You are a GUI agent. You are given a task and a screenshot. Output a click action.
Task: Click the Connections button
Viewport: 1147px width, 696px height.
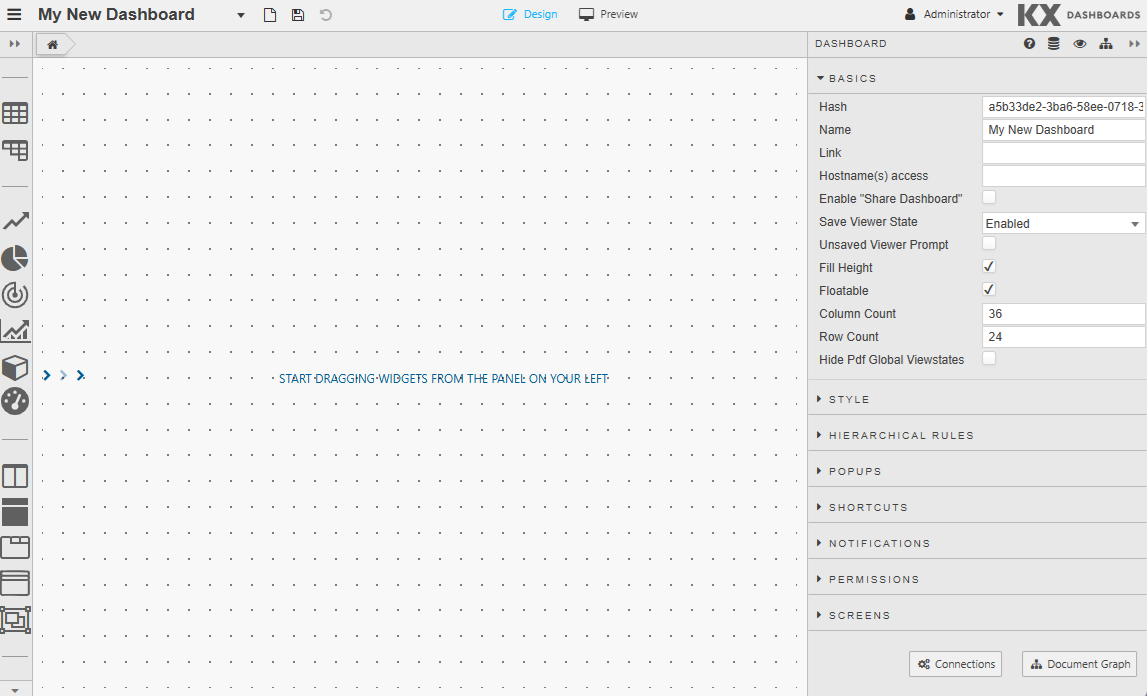tap(955, 664)
